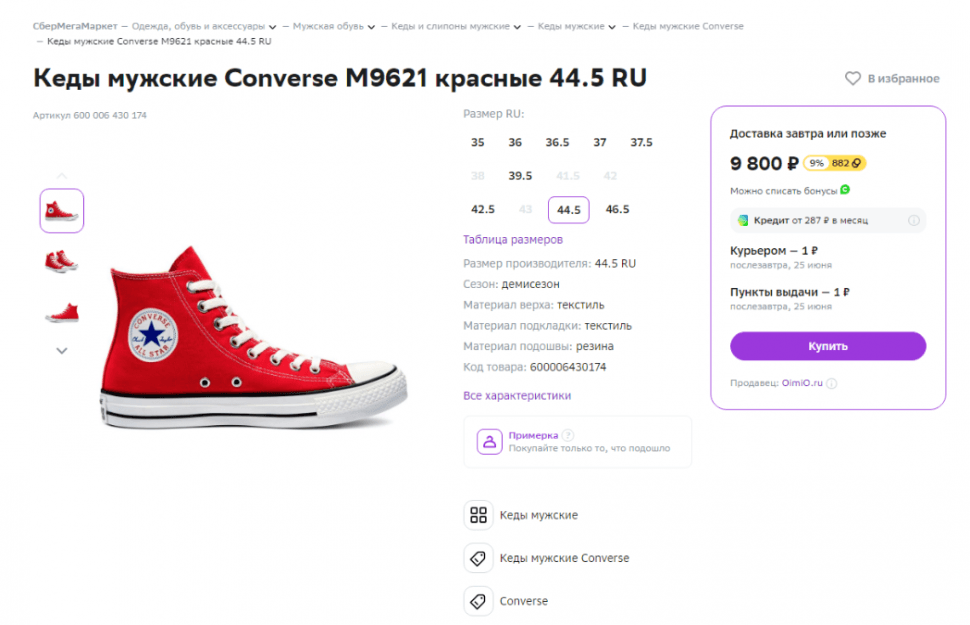Pick size 39.5
The width and height of the screenshot is (970, 625).
tap(520, 176)
